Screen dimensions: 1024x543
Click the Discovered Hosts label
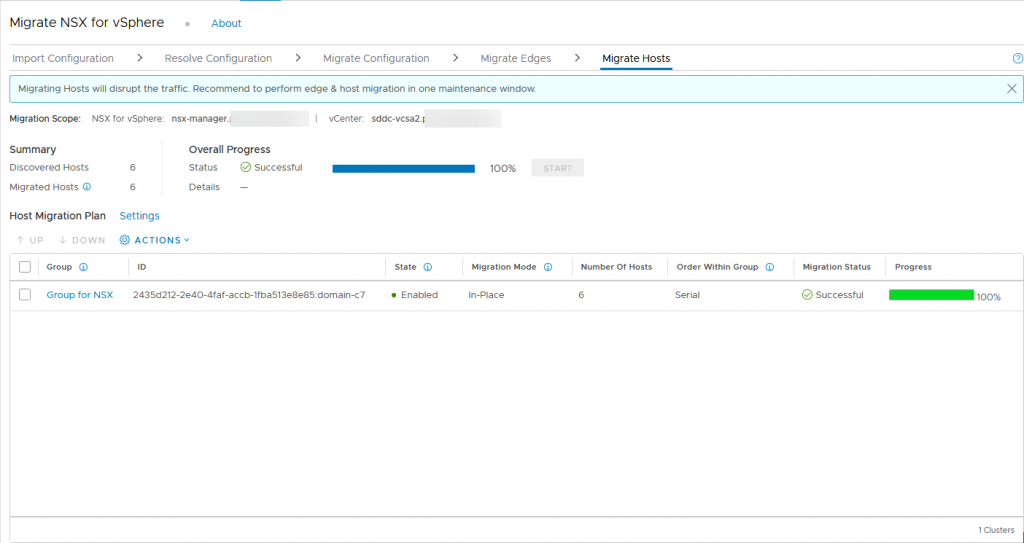pos(49,167)
